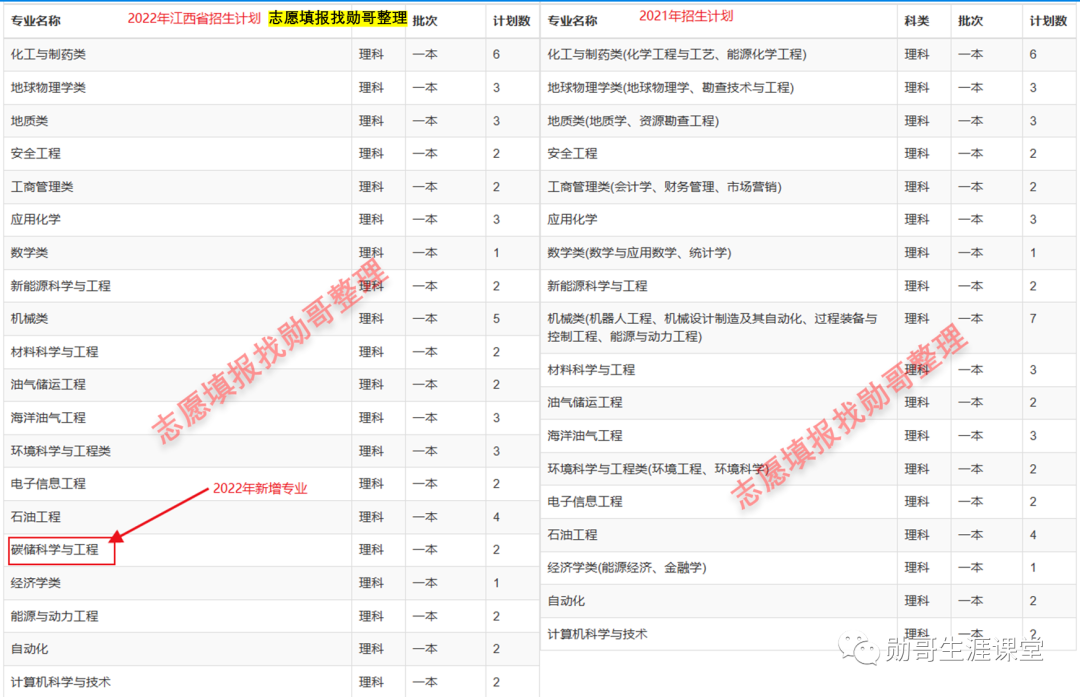This screenshot has width=1080, height=697.
Task: Click 化工与制药类(化学工程与工艺、能源化学工程) in the 2021 table
Action: [676, 54]
